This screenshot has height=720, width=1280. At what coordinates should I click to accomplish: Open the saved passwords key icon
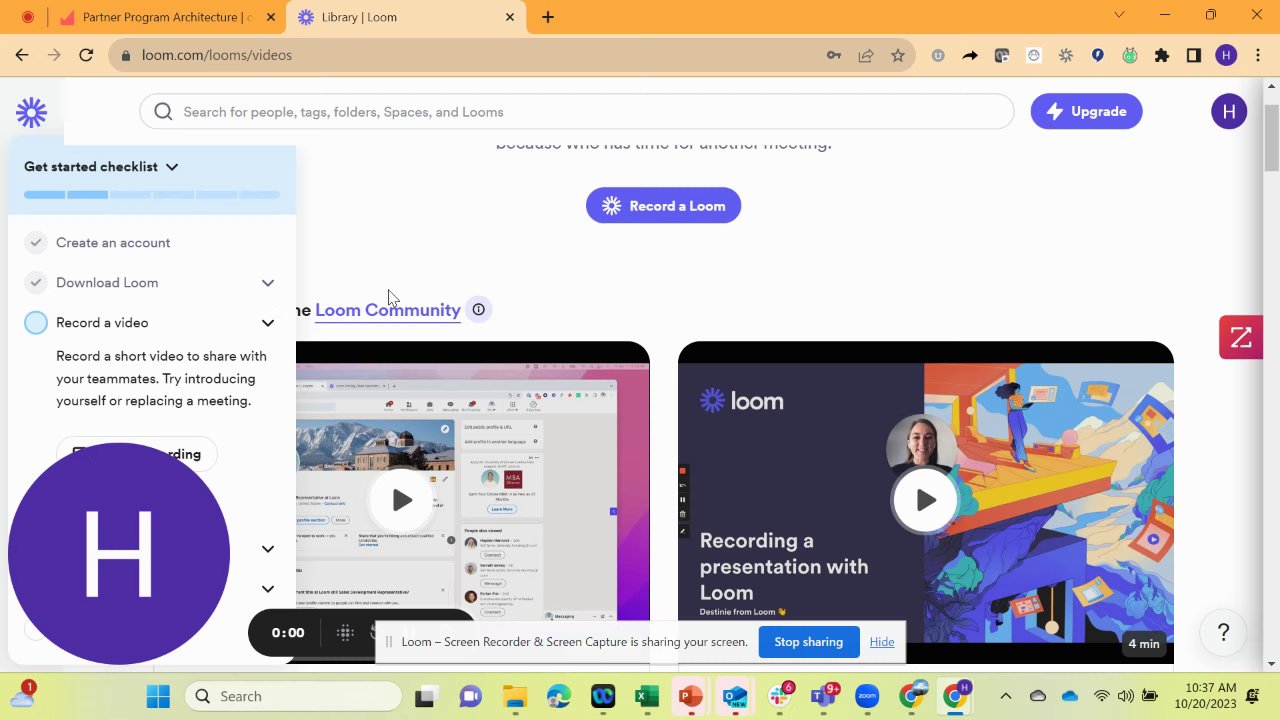(834, 55)
